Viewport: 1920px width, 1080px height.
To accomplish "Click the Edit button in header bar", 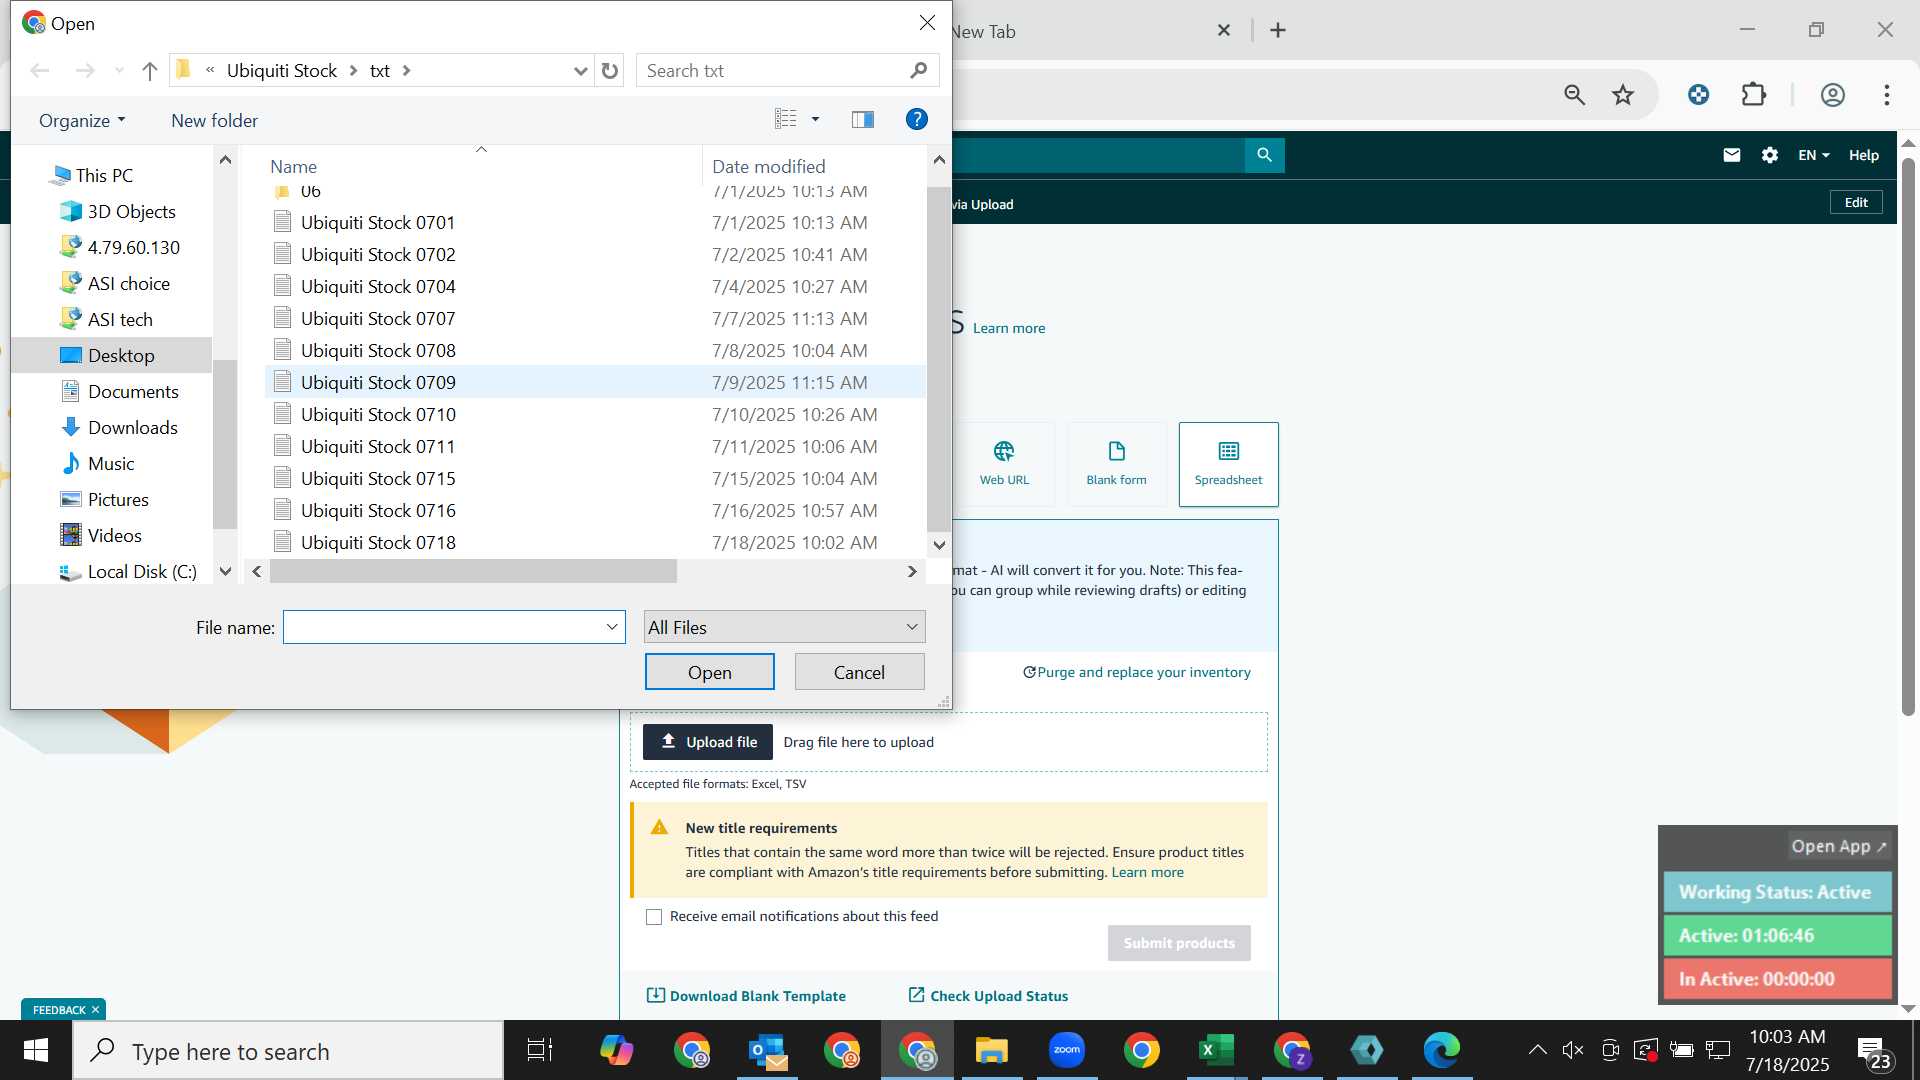I will 1856,202.
